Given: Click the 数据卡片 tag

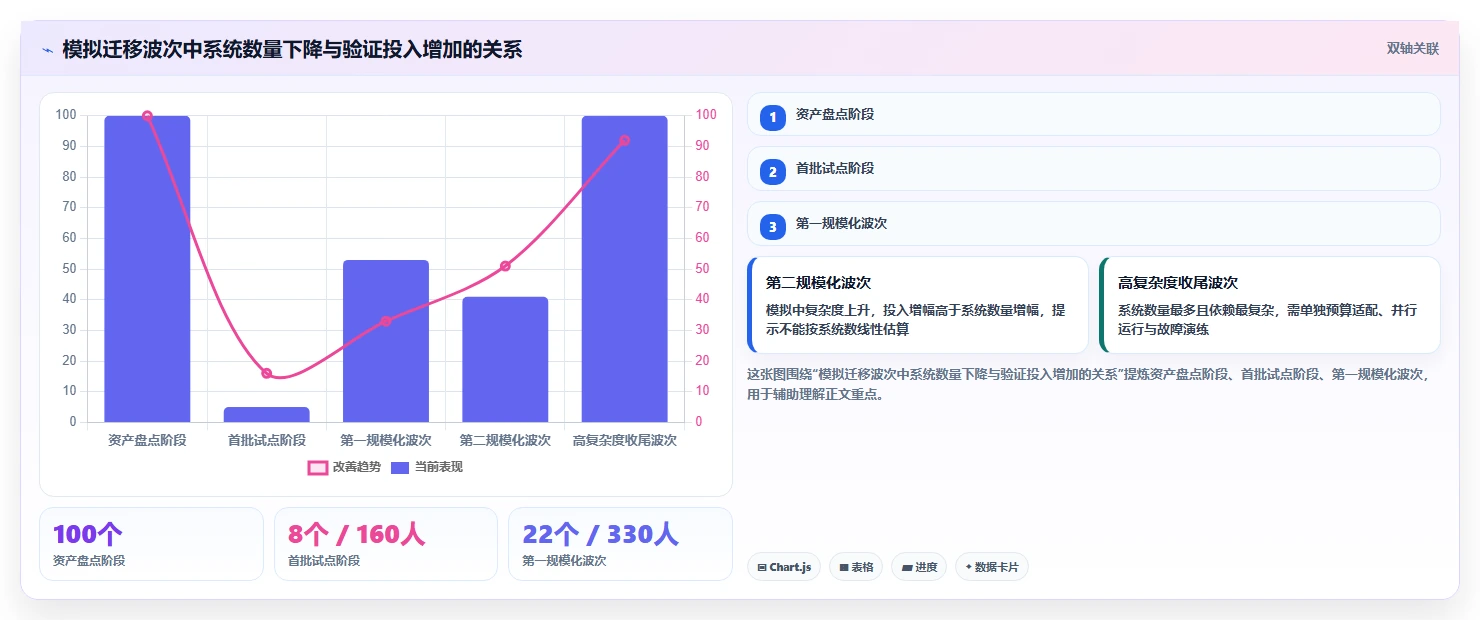Looking at the screenshot, I should tap(991, 567).
